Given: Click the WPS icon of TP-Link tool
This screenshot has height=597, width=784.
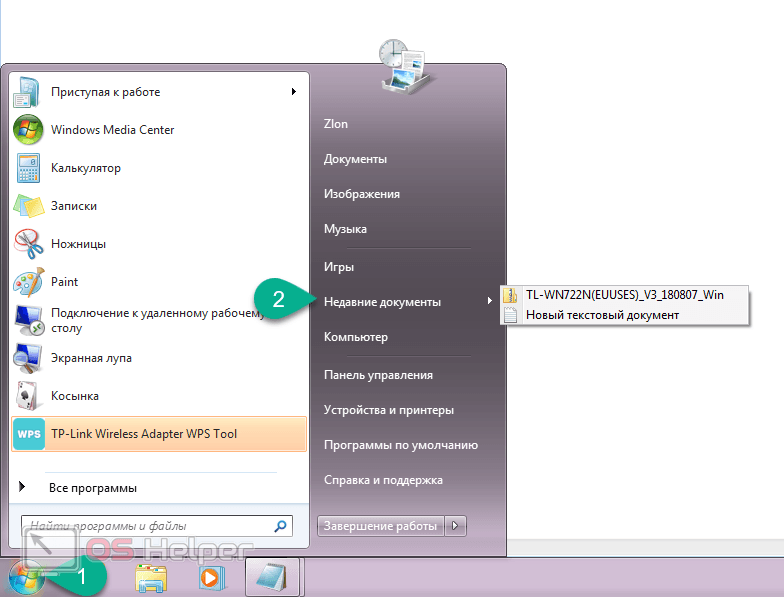Looking at the screenshot, I should click(x=28, y=434).
